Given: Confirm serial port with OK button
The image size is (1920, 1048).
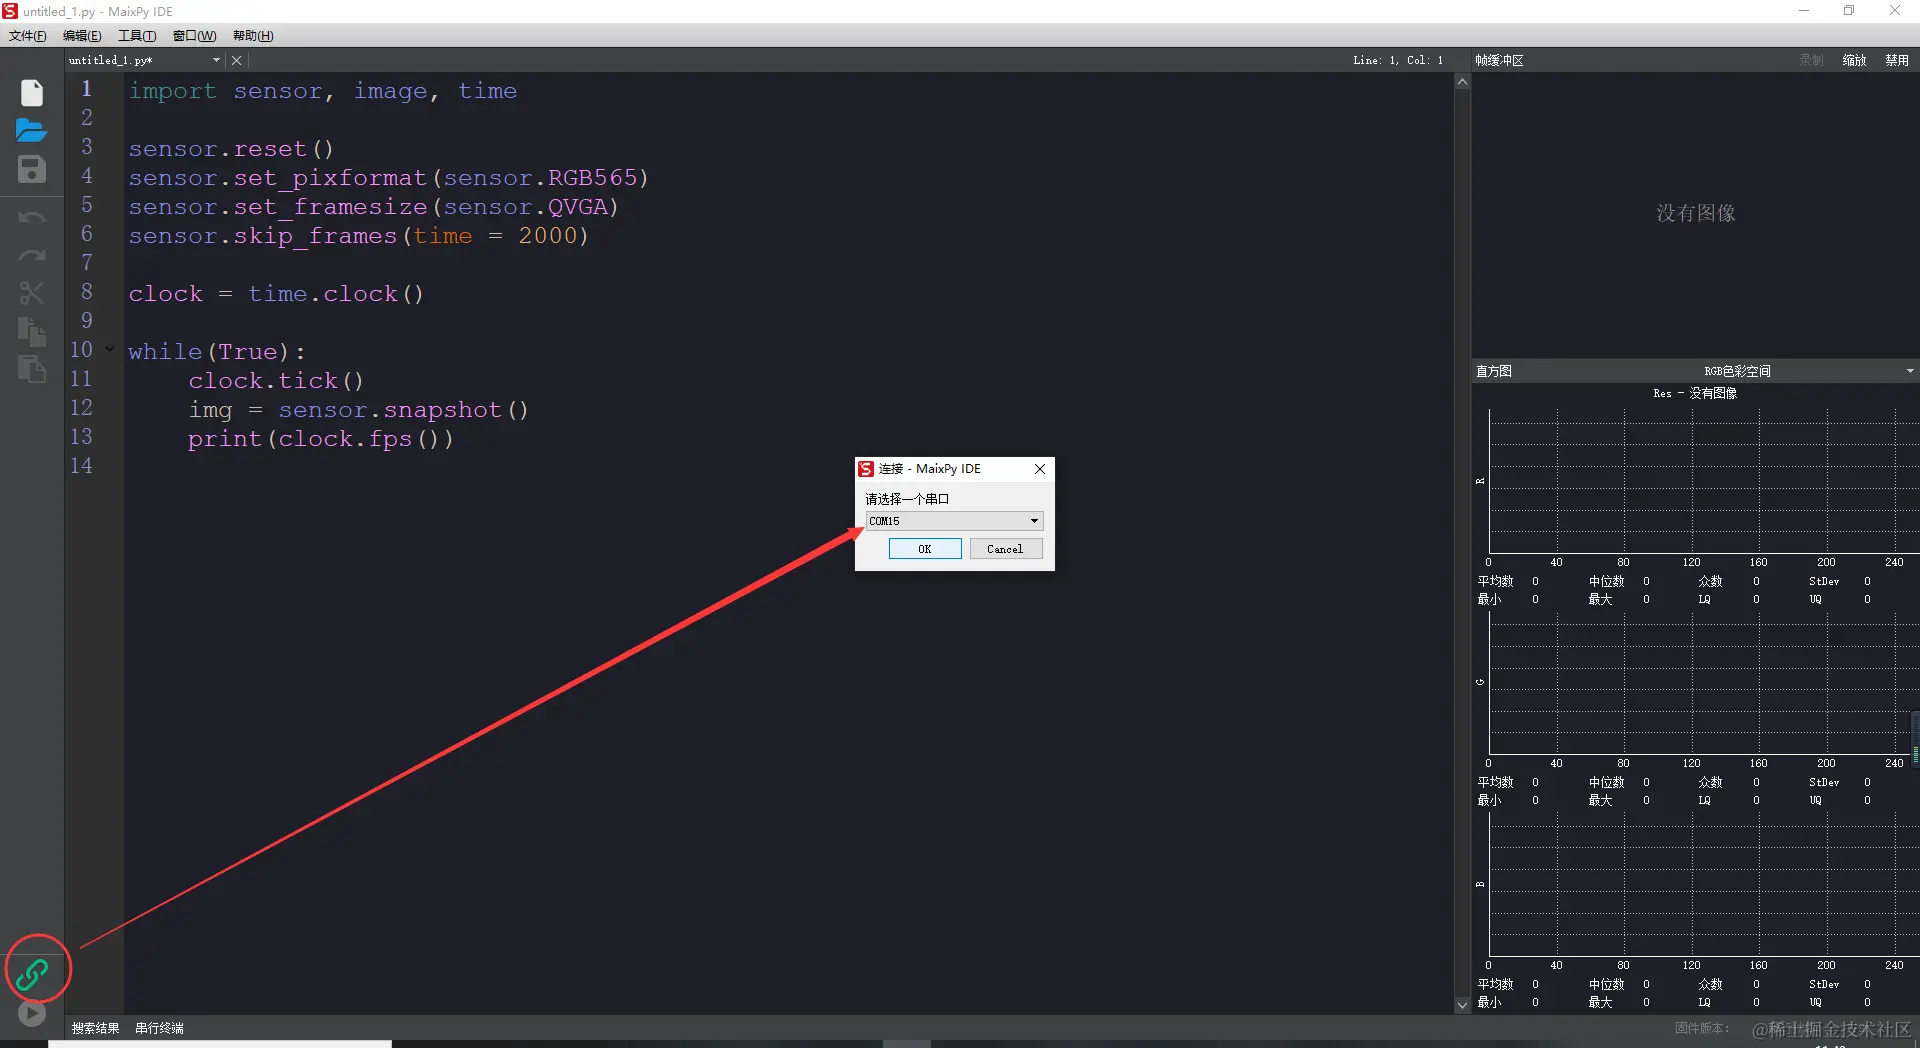Looking at the screenshot, I should [925, 549].
